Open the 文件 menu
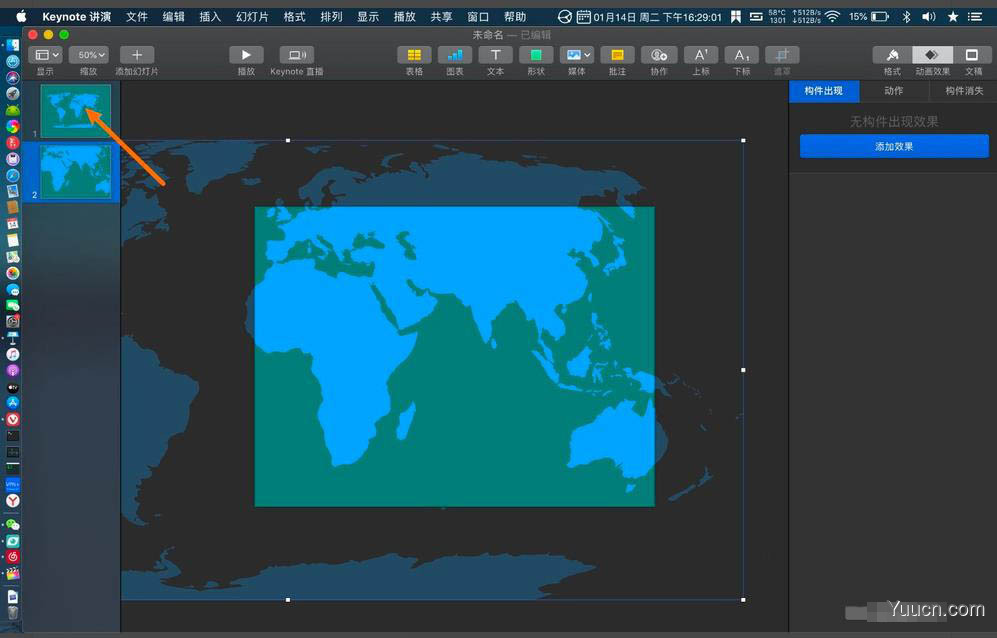 [137, 17]
